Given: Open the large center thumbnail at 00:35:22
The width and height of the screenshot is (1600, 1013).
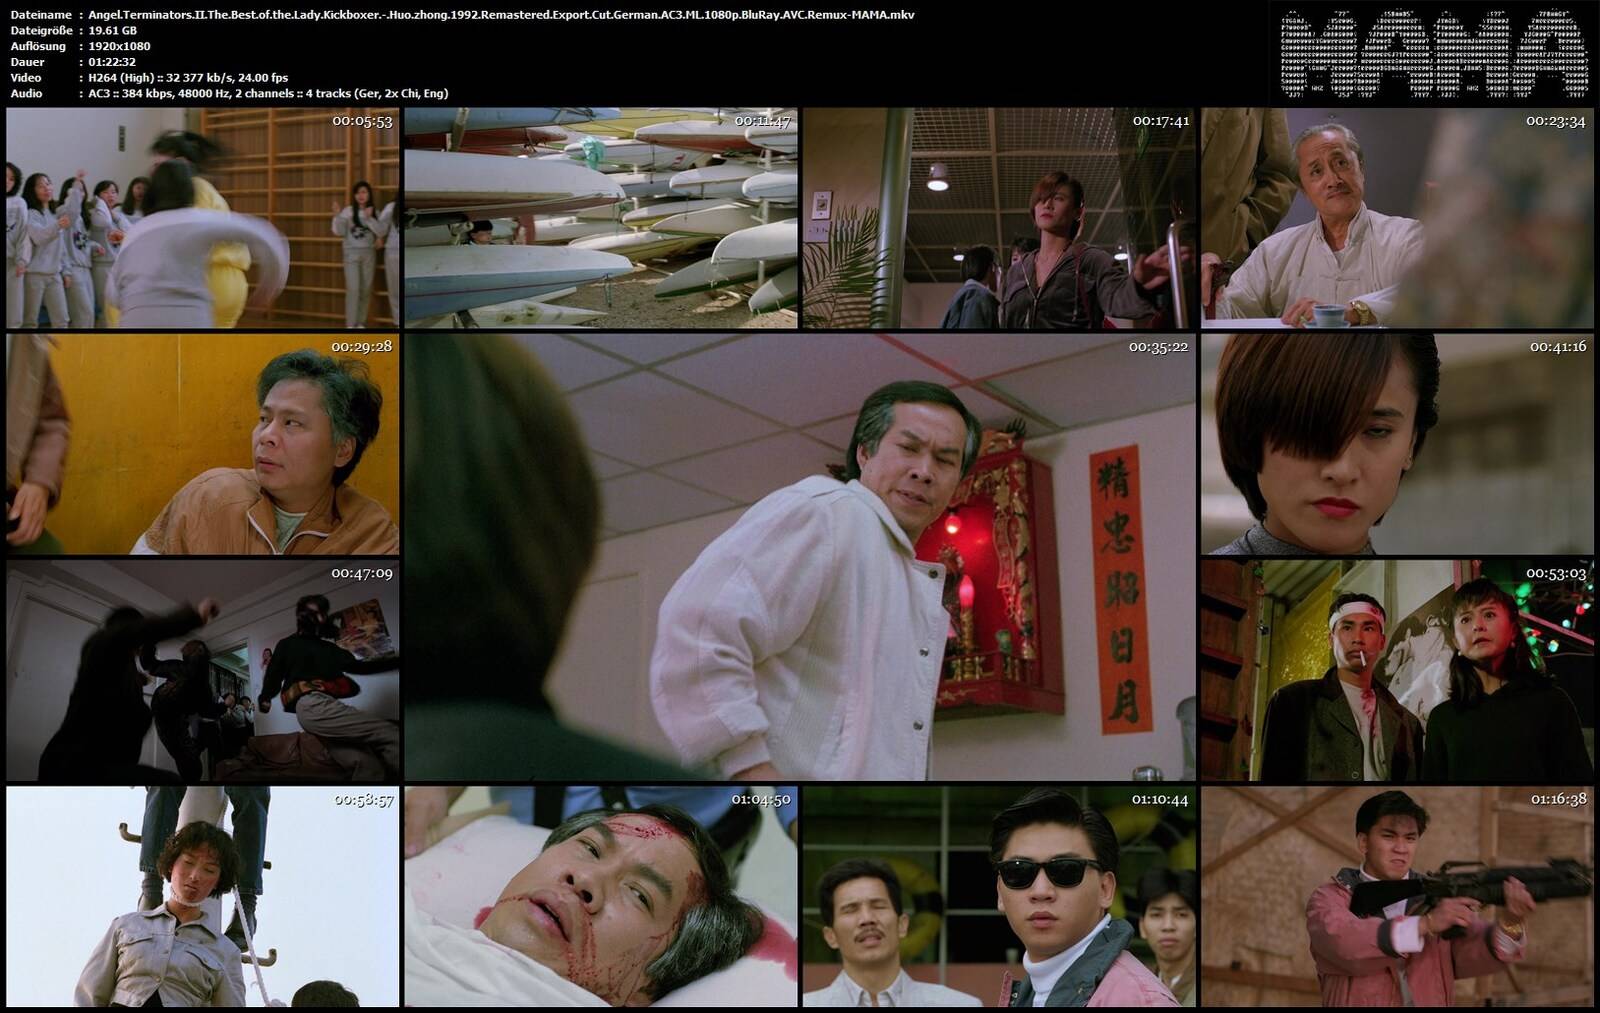Looking at the screenshot, I should click(800, 557).
